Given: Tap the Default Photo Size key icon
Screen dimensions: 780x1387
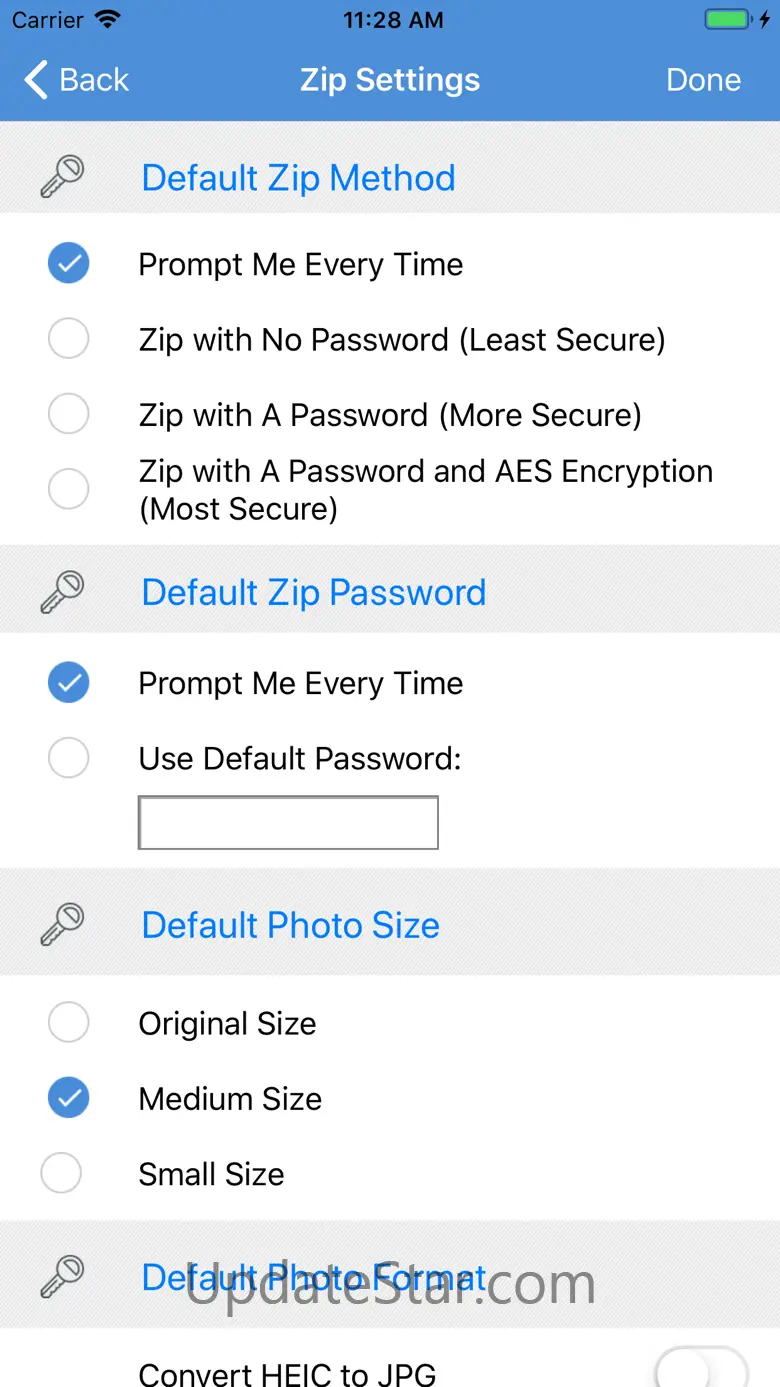Looking at the screenshot, I should [62, 925].
